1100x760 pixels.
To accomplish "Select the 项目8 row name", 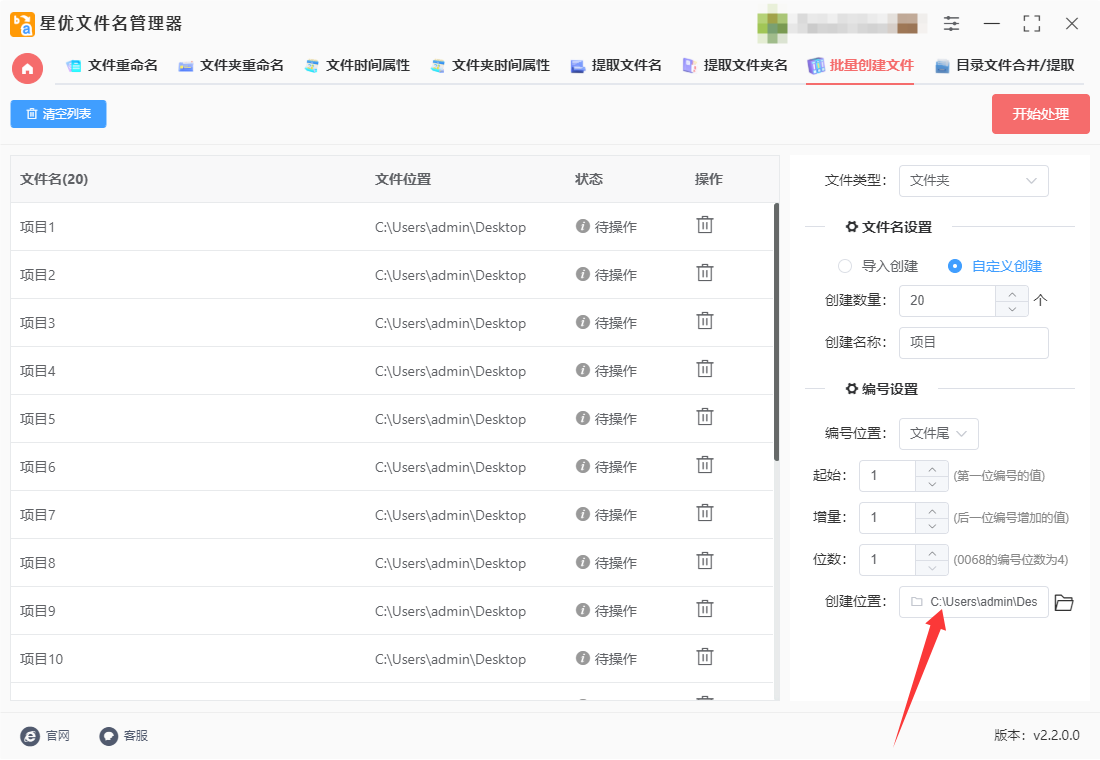I will click(x=38, y=563).
